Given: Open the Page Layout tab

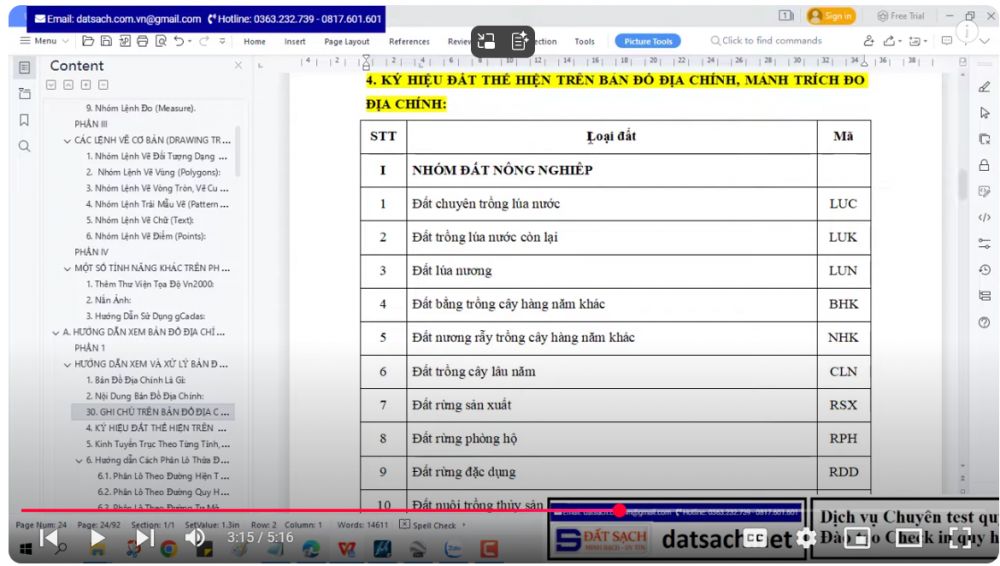Looking at the screenshot, I should click(x=346, y=41).
